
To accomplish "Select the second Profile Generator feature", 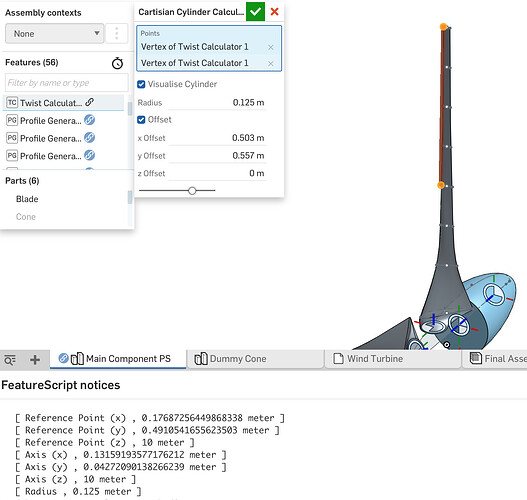I will [x=64, y=138].
